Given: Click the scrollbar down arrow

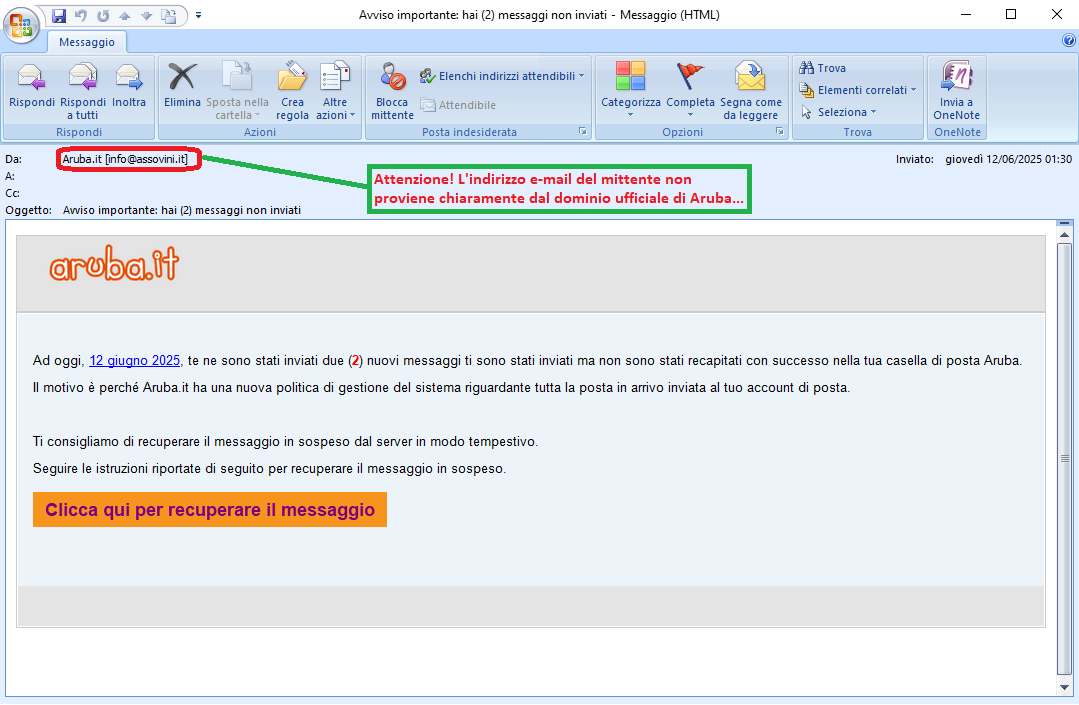Looking at the screenshot, I should pyautogui.click(x=1065, y=688).
